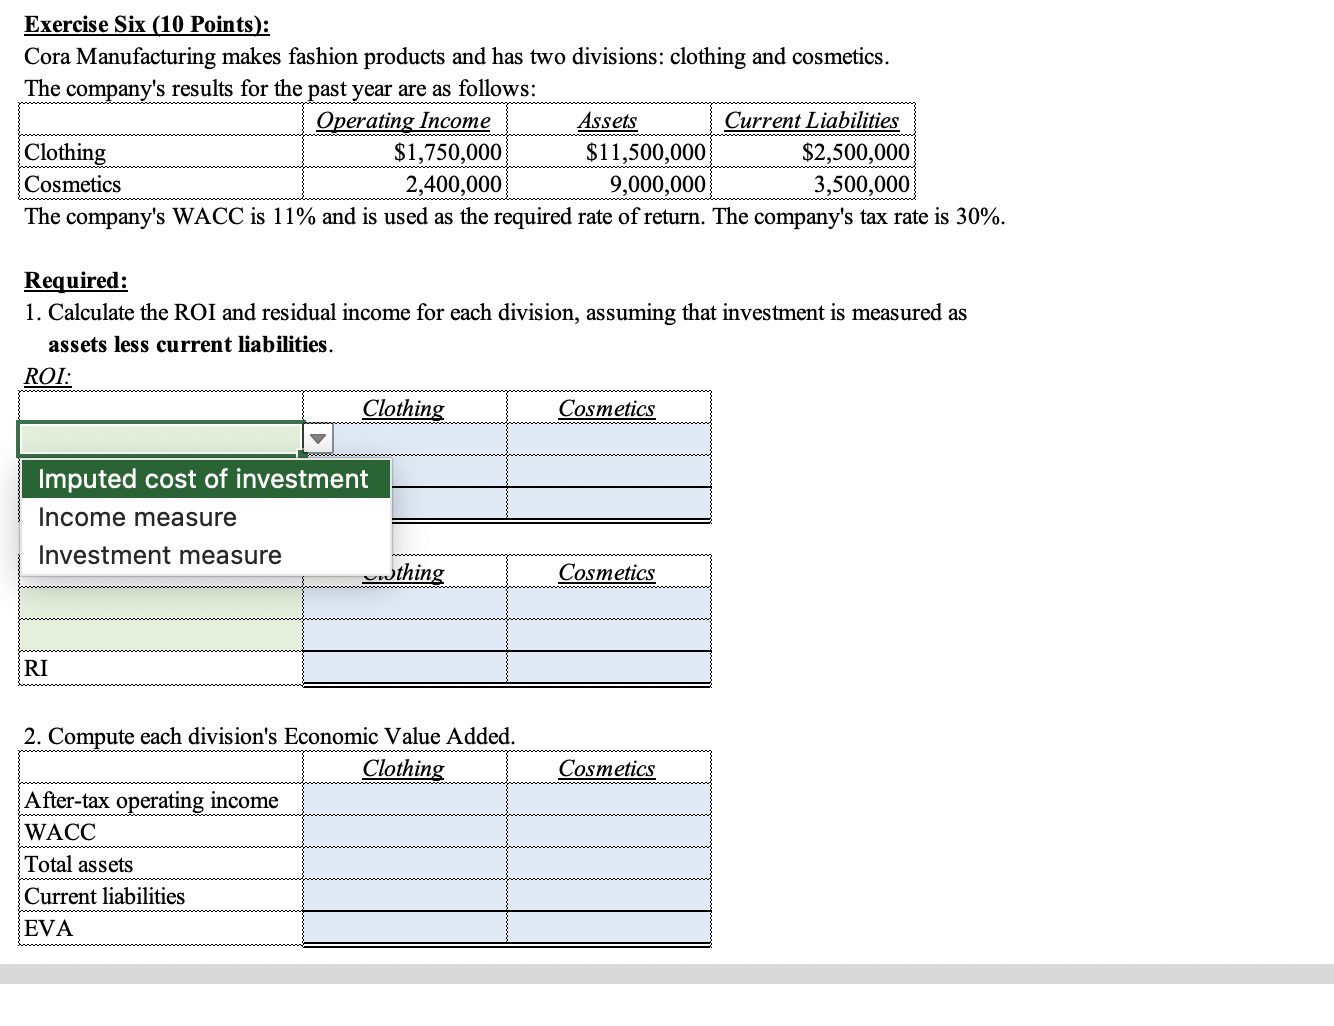1334x1026 pixels.
Task: Click the 'Current Liabilities' column header
Action: pyautogui.click(x=811, y=121)
